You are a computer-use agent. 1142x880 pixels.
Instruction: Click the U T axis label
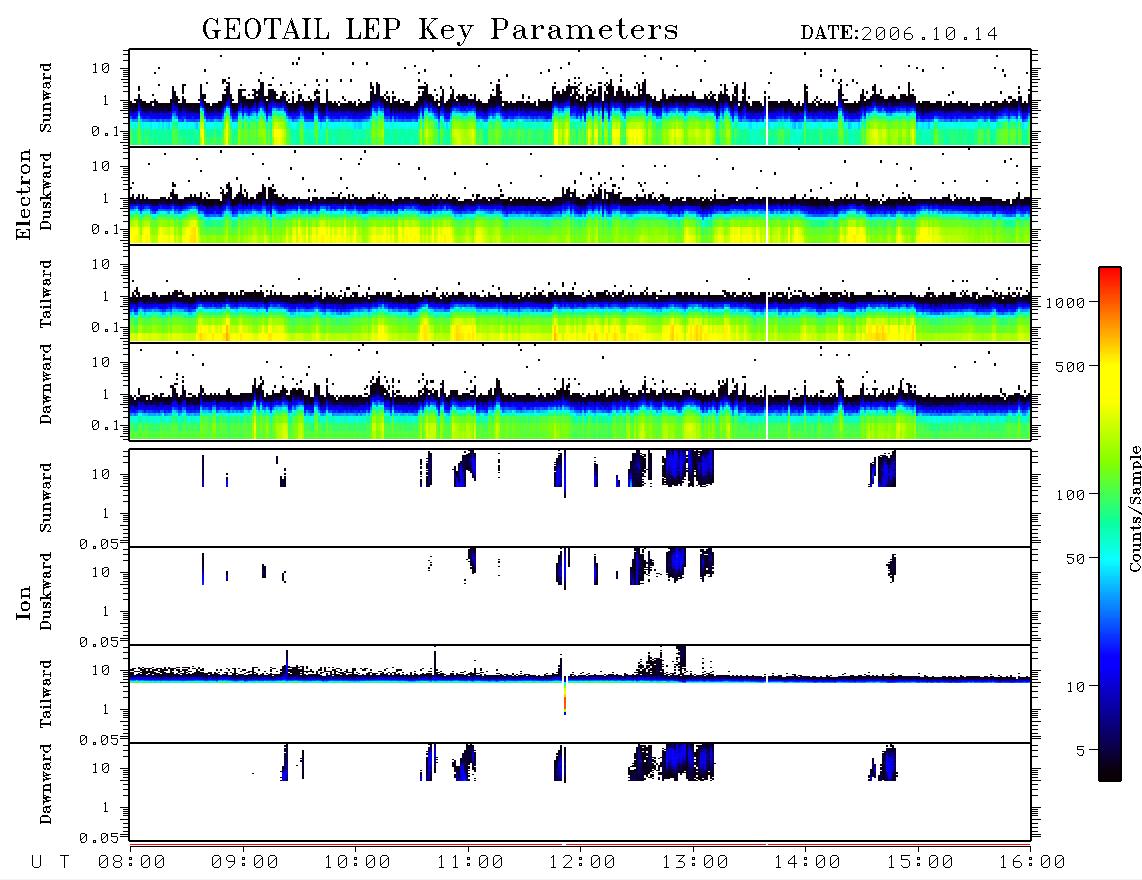(x=50, y=862)
